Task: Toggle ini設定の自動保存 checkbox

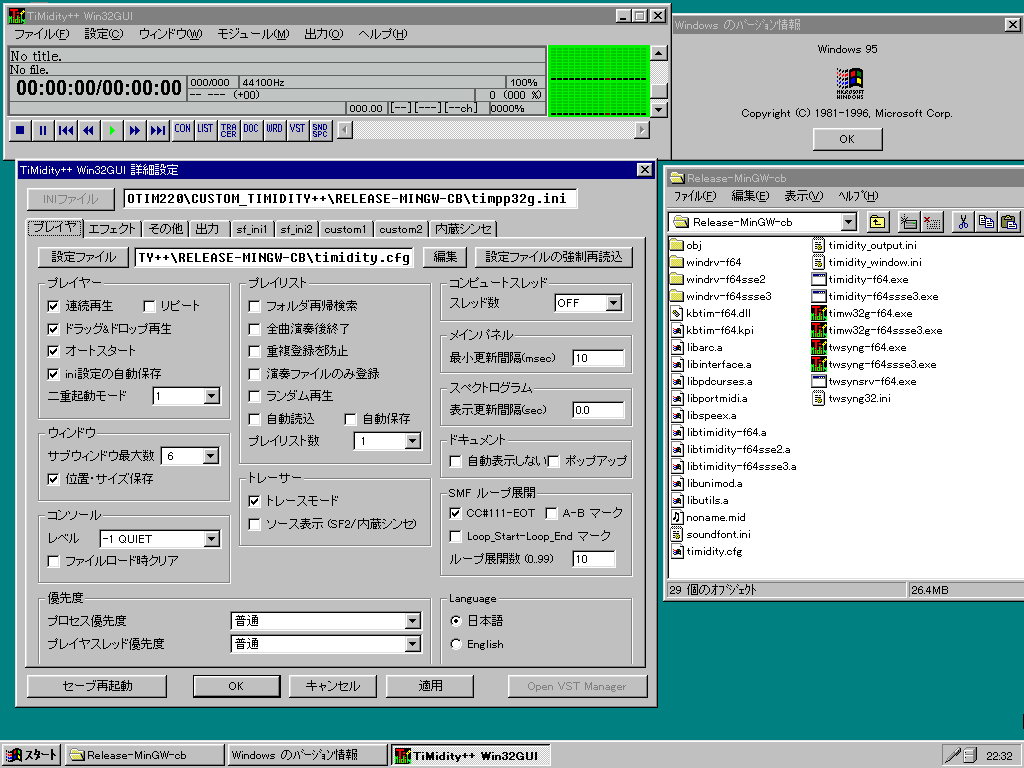Action: (54, 374)
